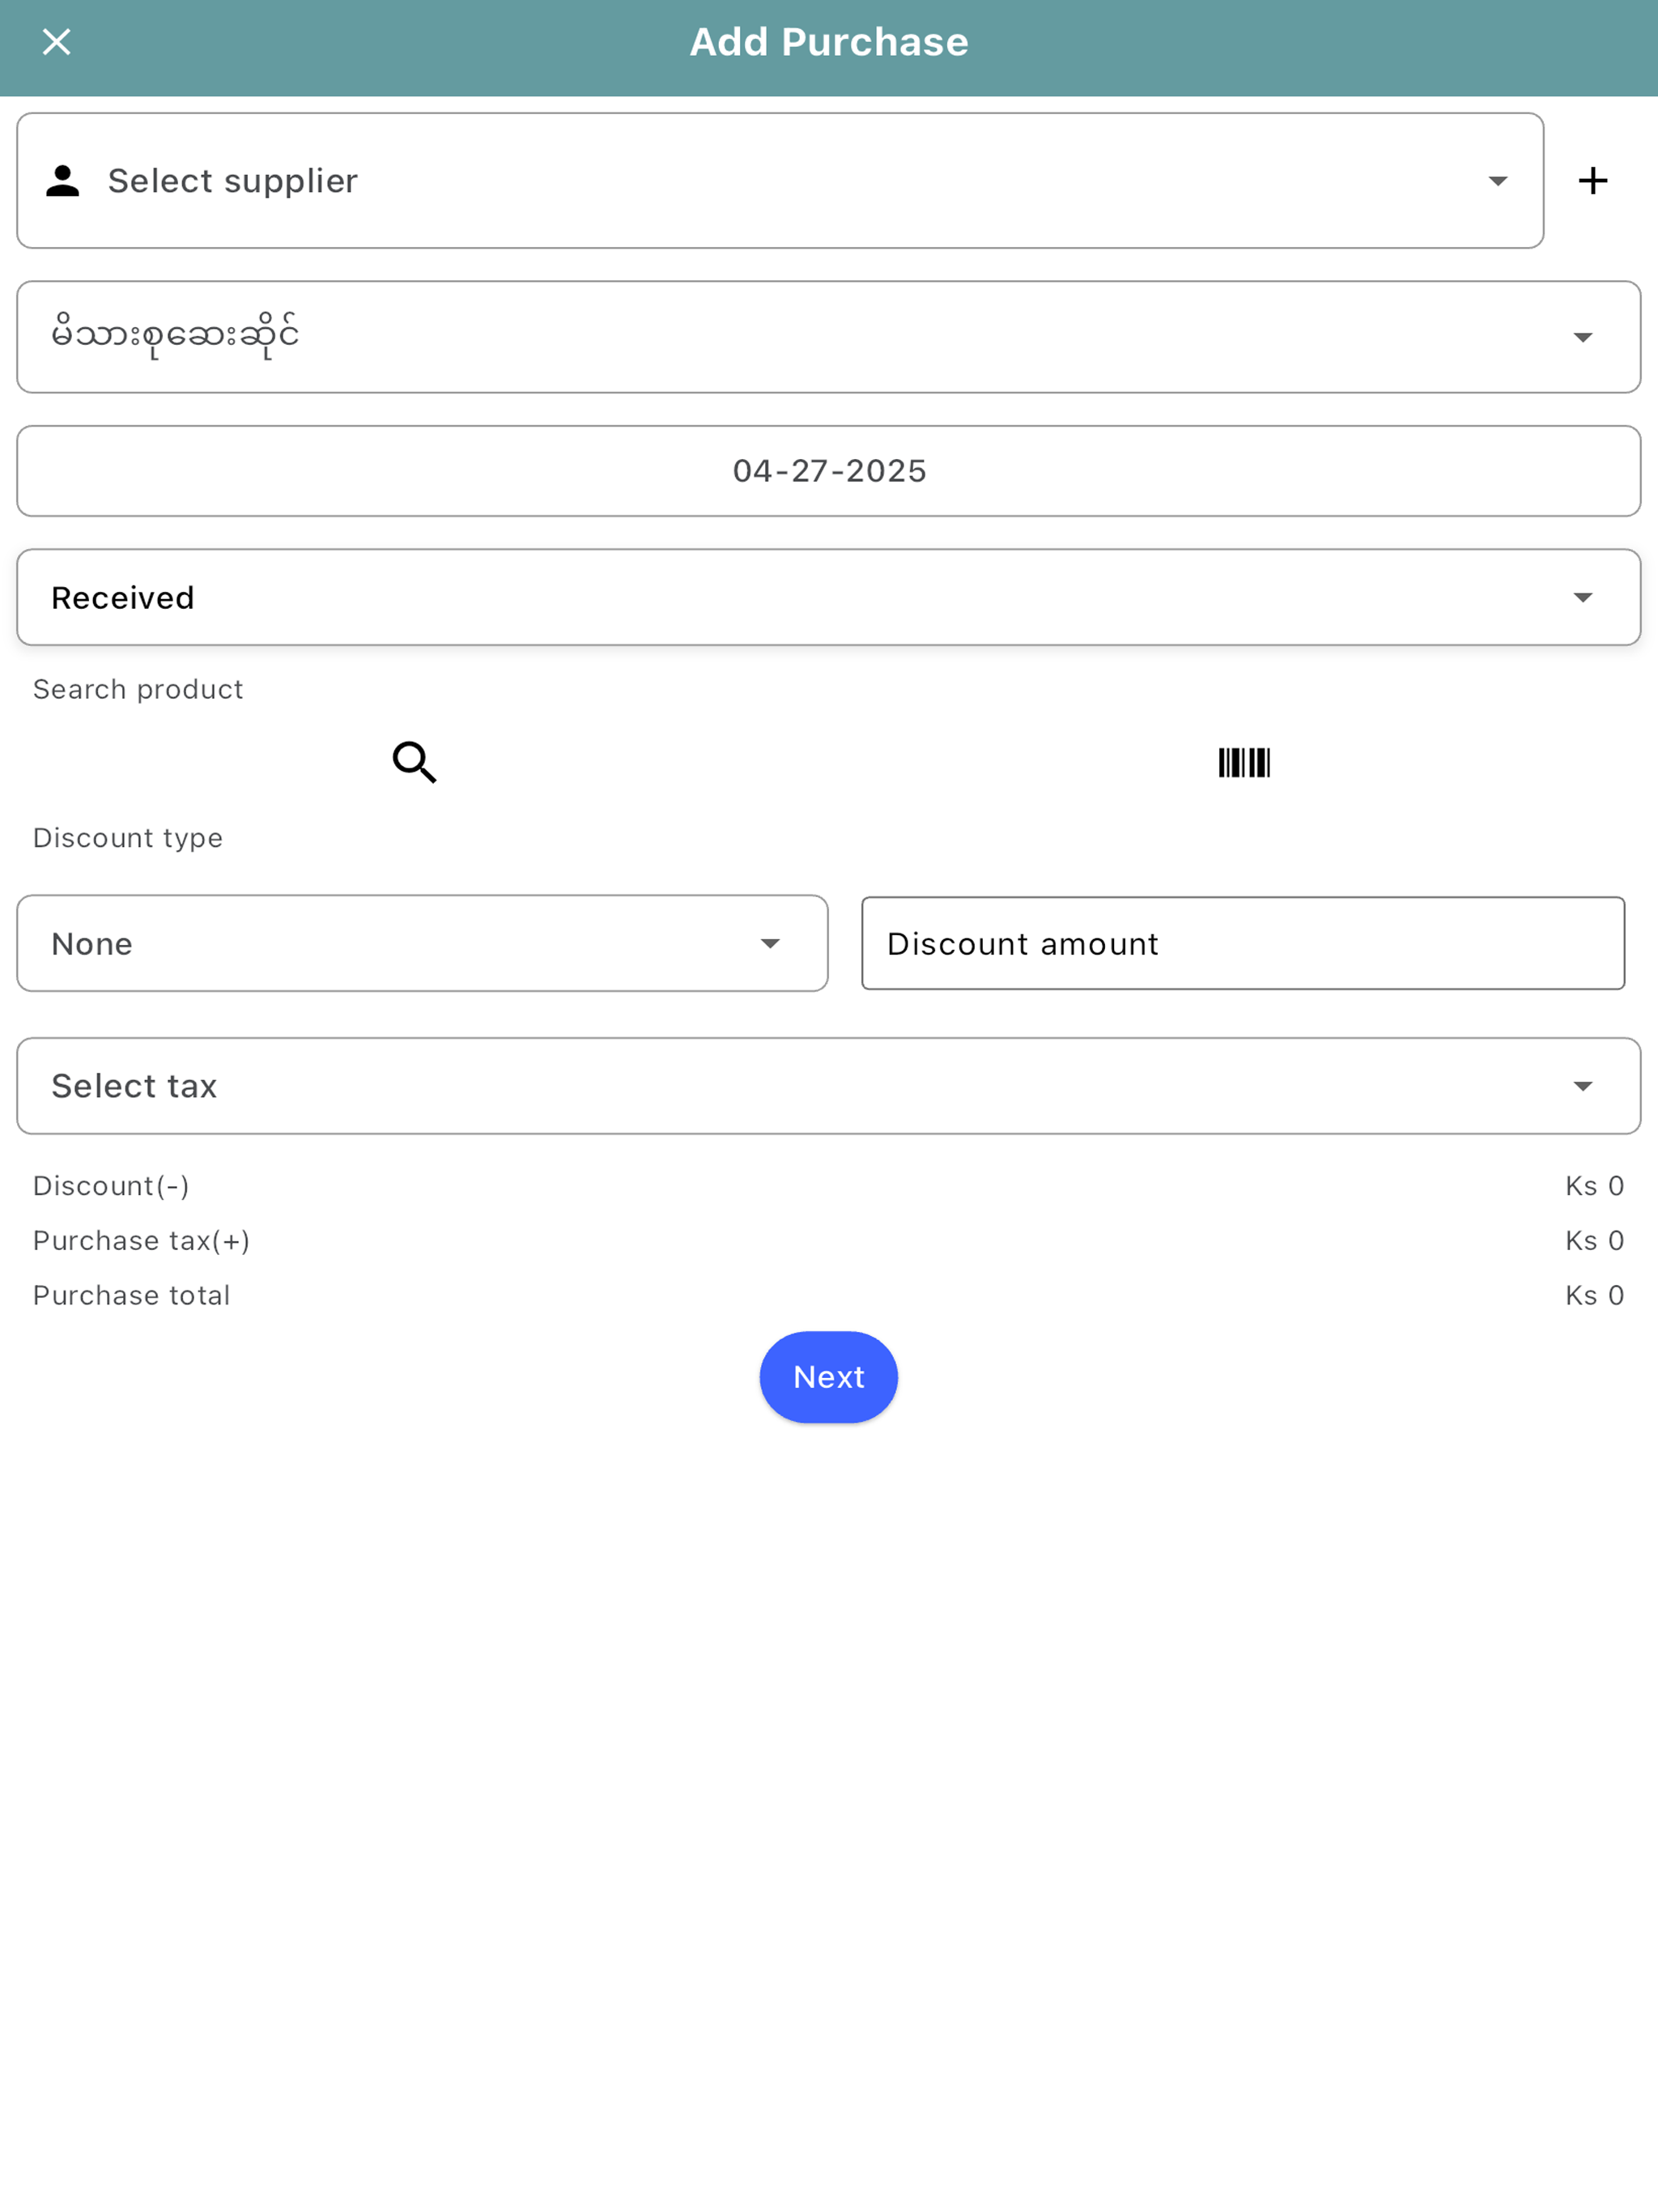Viewport: 1658px width, 2212px height.
Task: Click the Ks 0 value beside Purchase total
Action: coord(1595,1295)
